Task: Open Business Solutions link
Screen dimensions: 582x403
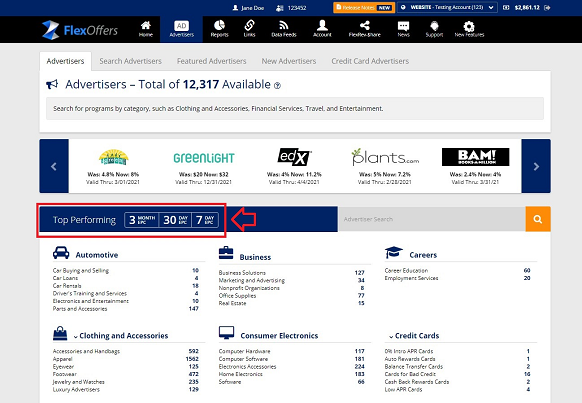Action: [x=242, y=273]
